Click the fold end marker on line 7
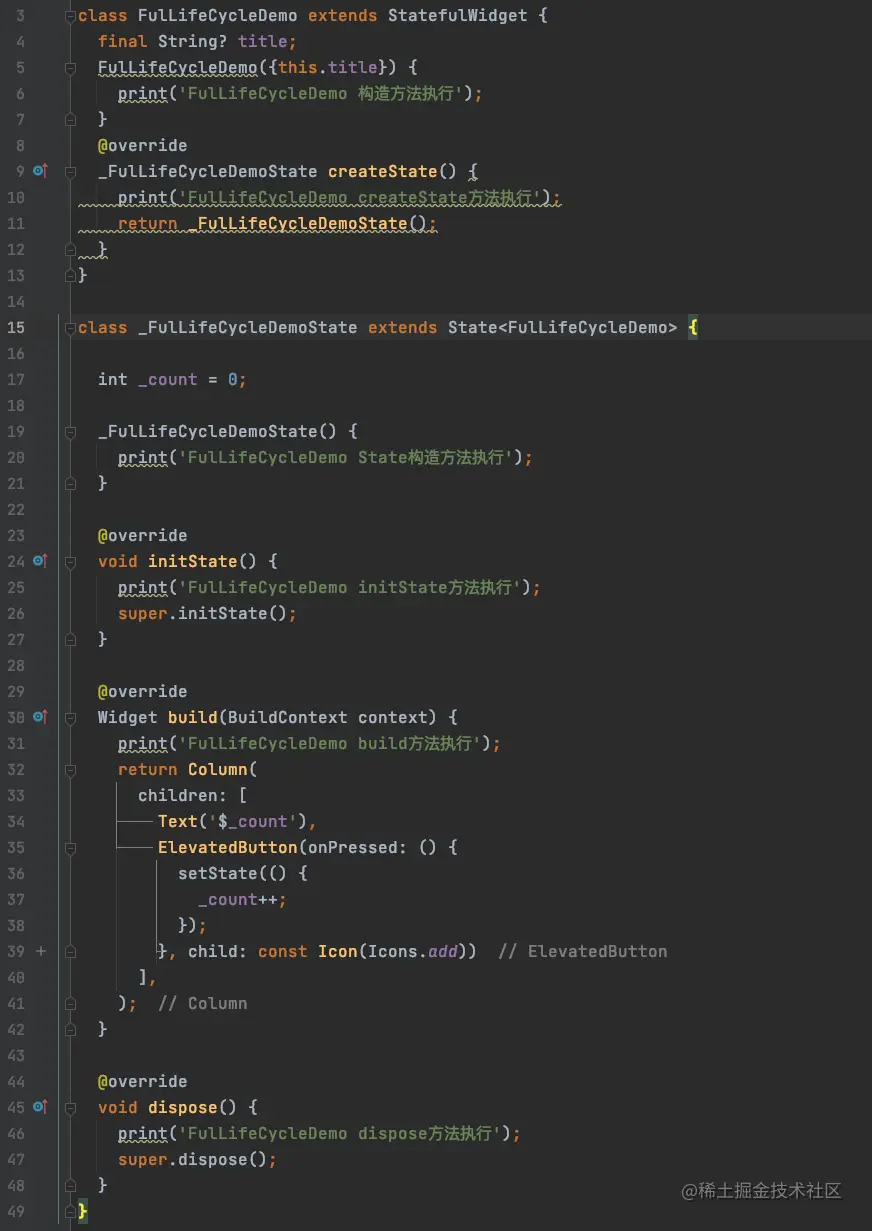The width and height of the screenshot is (872, 1231). (70, 119)
